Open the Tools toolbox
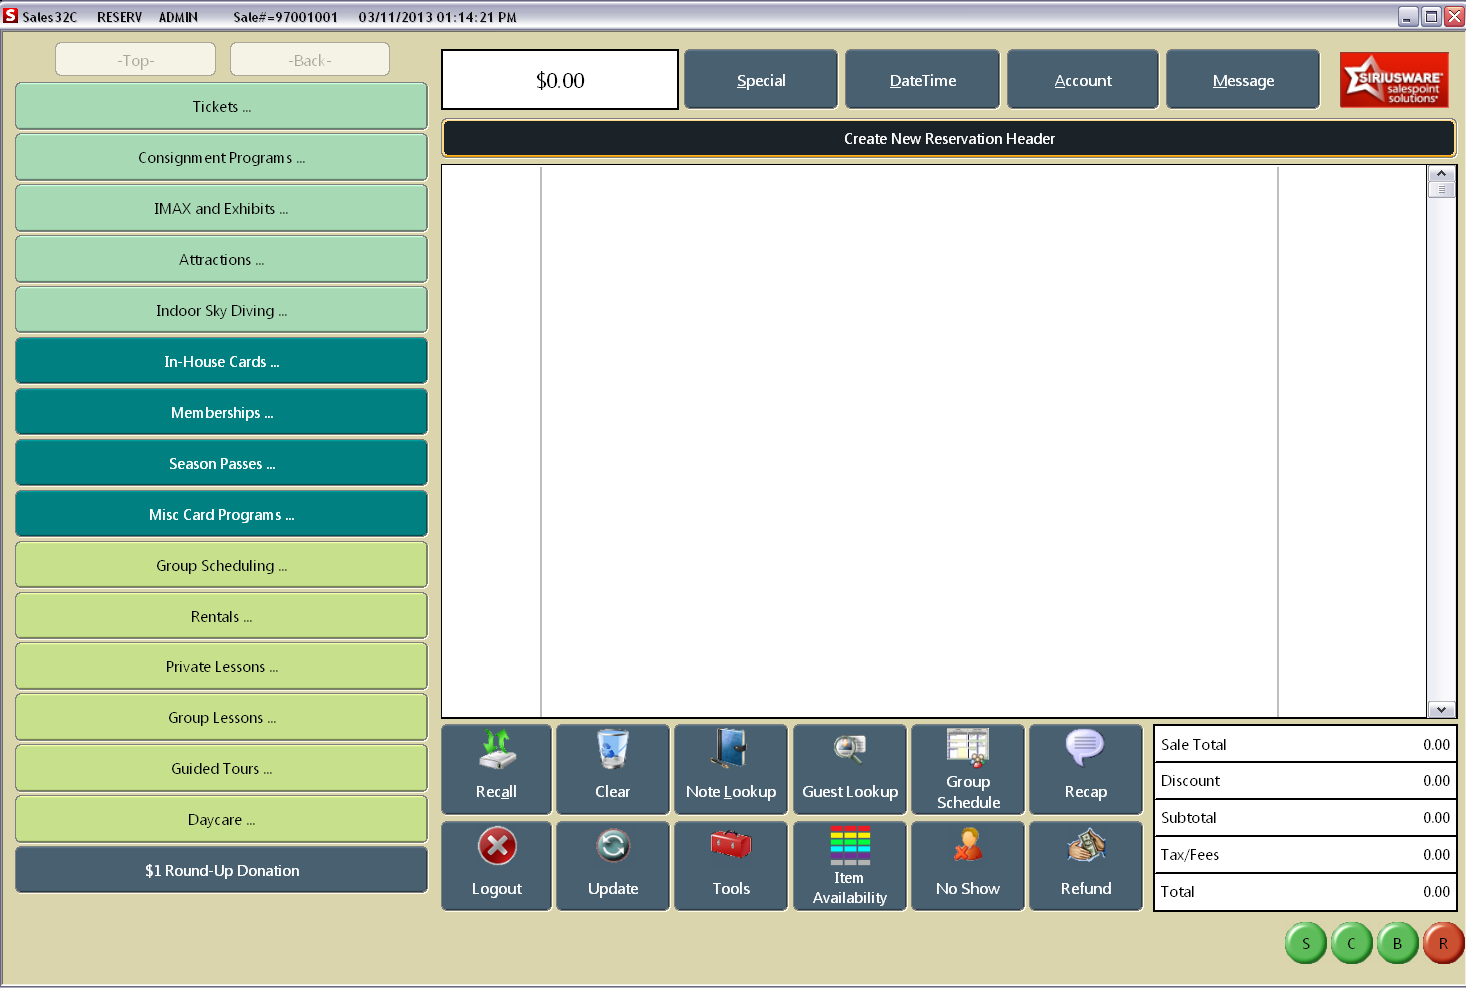This screenshot has height=988, width=1466. [x=730, y=864]
